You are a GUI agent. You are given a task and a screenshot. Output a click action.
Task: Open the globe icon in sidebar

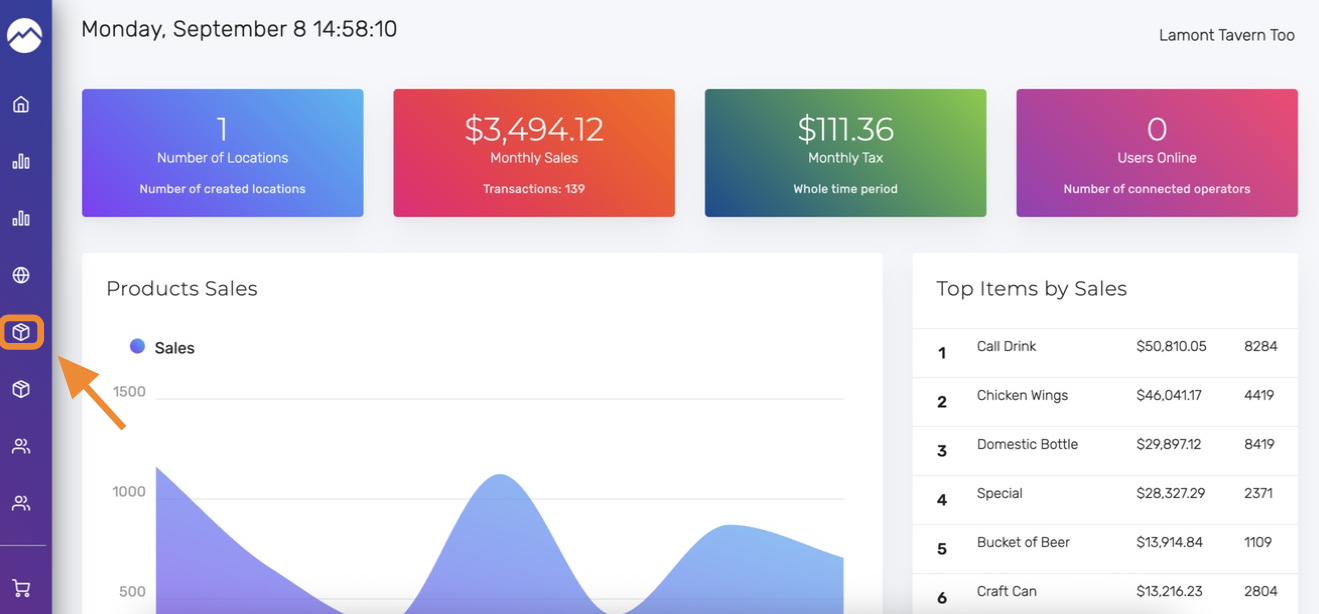21,275
